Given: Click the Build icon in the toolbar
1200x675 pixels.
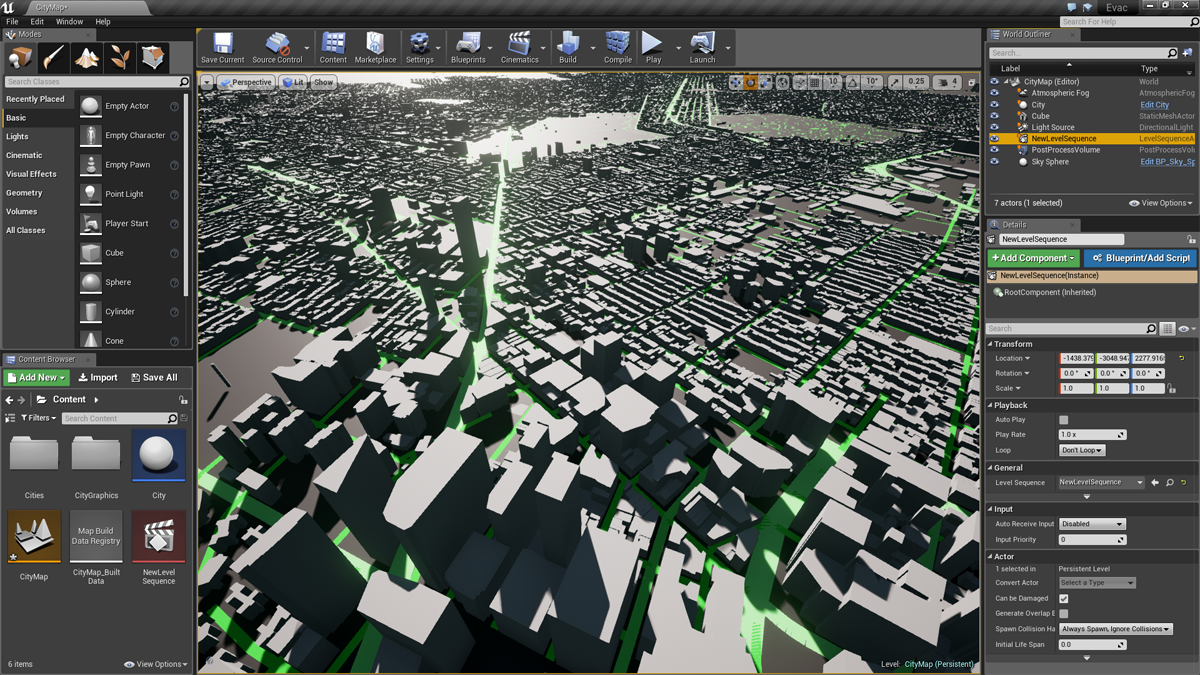Looking at the screenshot, I should pyautogui.click(x=569, y=44).
